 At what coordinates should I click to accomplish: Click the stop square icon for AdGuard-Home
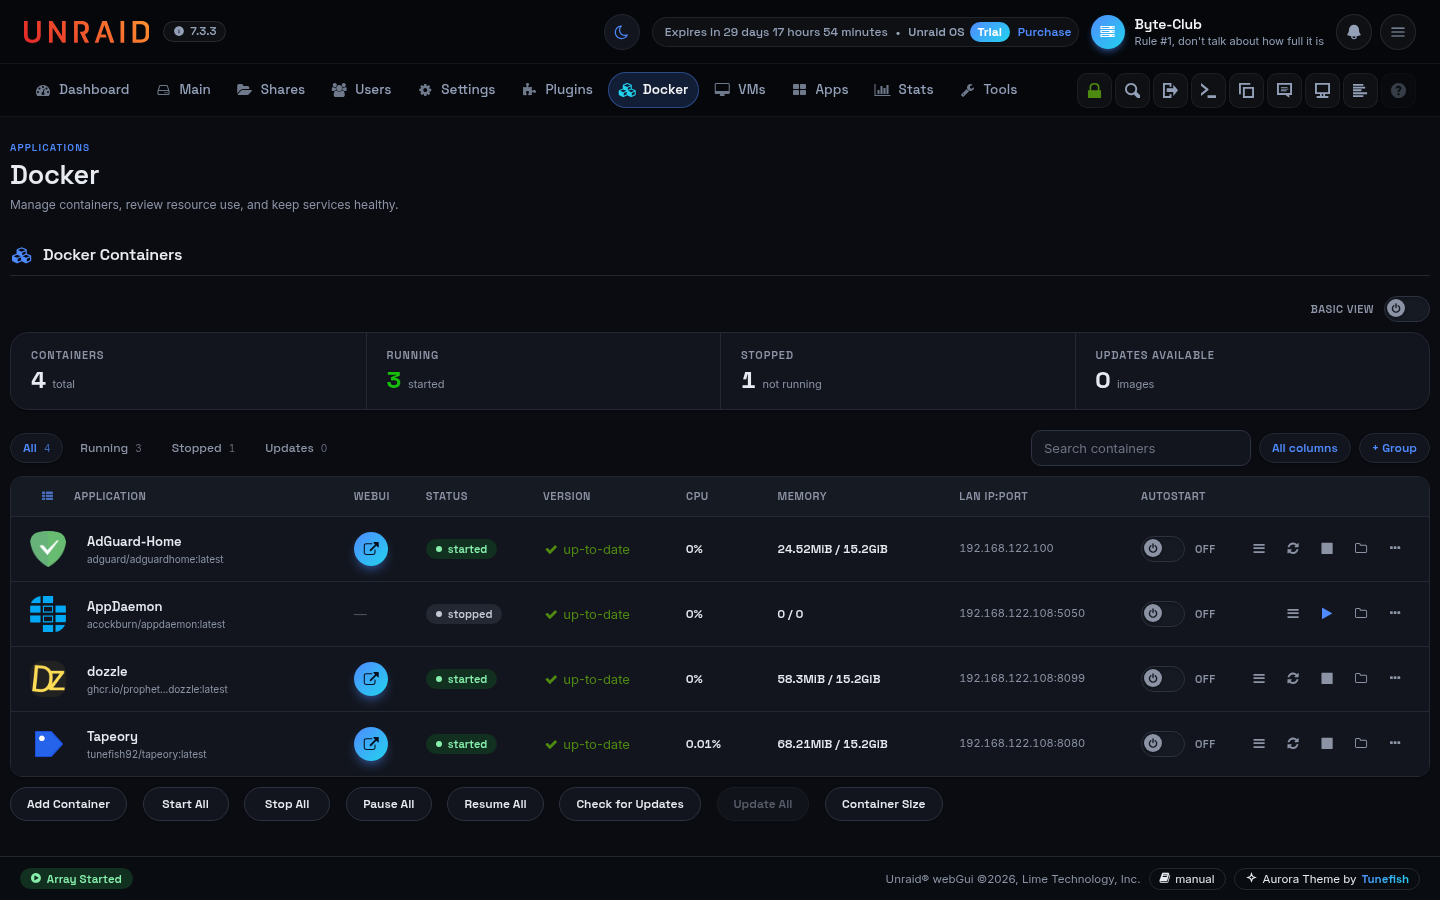click(1327, 548)
